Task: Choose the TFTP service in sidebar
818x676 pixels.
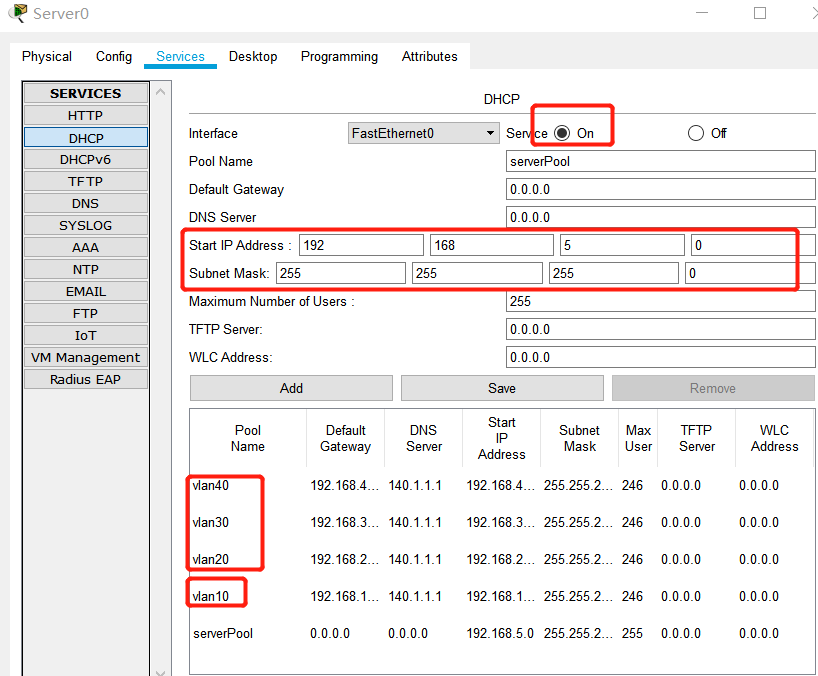Action: coord(86,181)
